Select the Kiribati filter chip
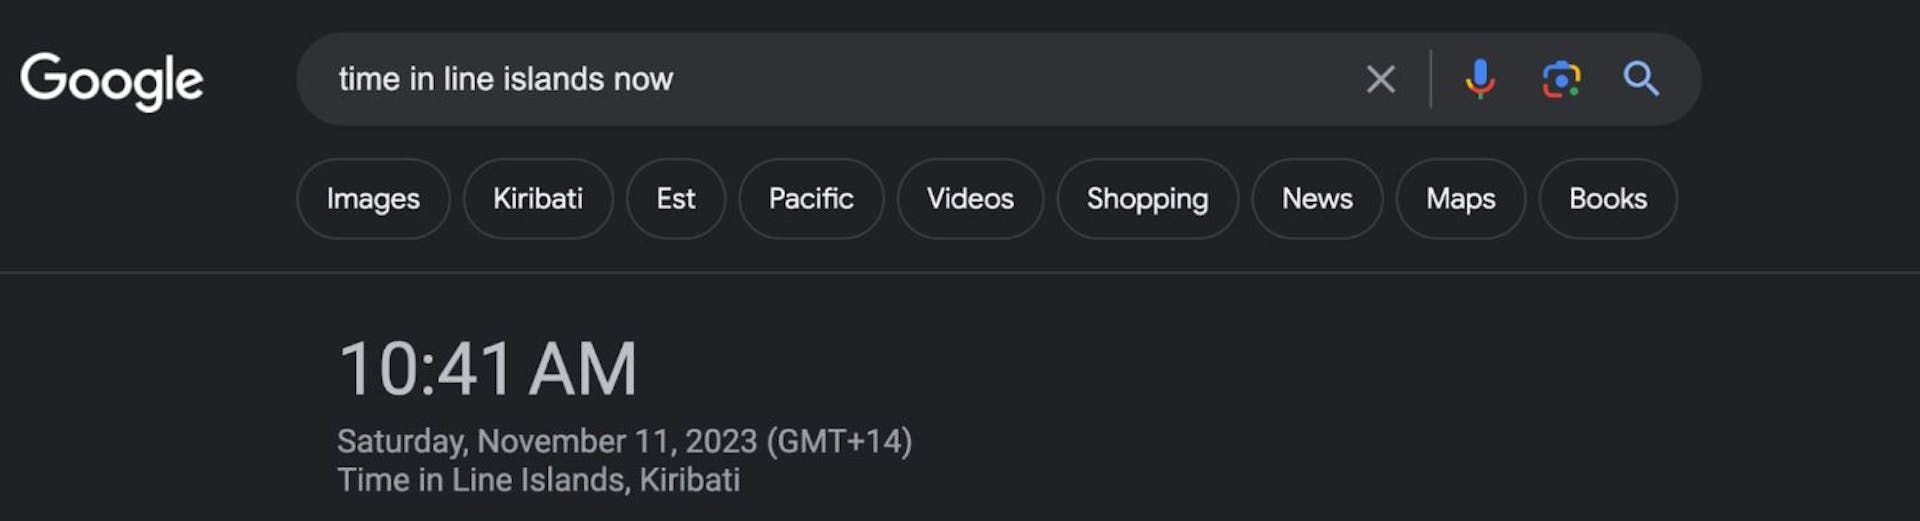This screenshot has width=1920, height=521. coord(538,199)
